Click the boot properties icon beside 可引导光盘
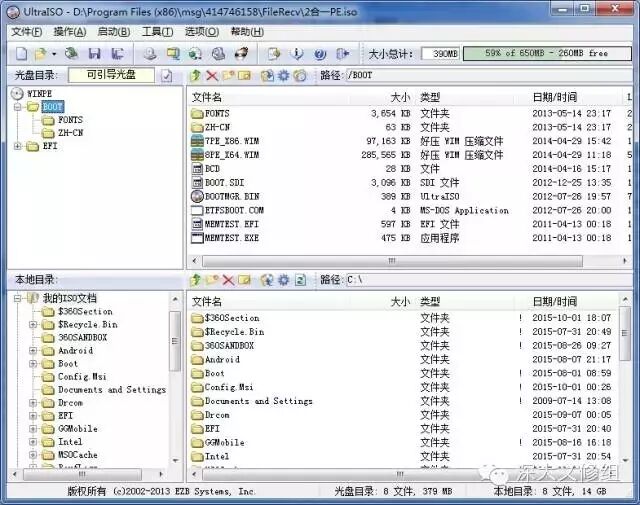This screenshot has width=640, height=505. [166, 76]
